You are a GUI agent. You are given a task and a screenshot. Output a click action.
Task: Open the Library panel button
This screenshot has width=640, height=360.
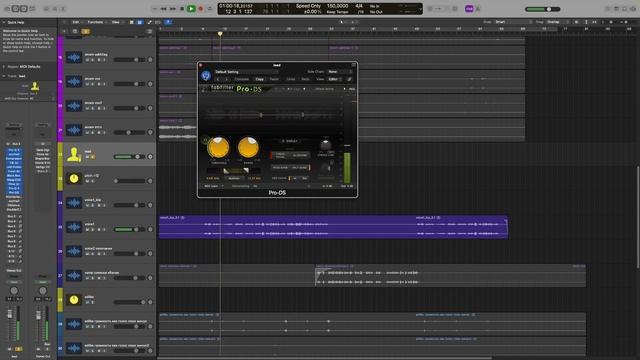(7, 9)
